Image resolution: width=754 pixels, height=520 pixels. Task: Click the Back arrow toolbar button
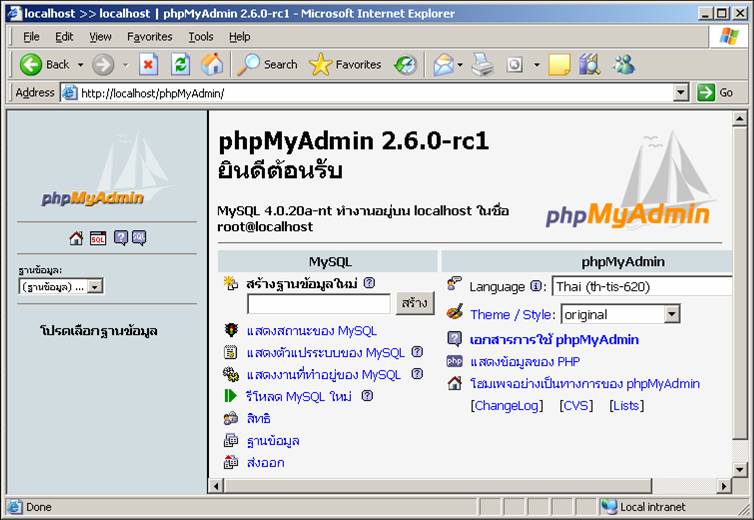31,64
